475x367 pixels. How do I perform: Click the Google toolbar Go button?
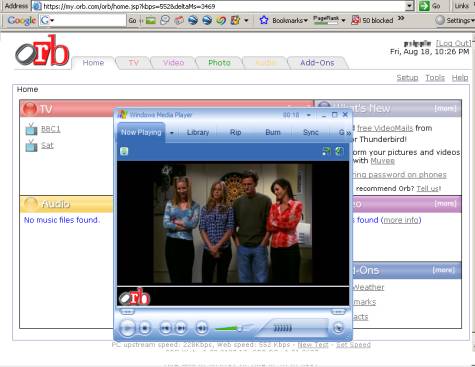132,21
